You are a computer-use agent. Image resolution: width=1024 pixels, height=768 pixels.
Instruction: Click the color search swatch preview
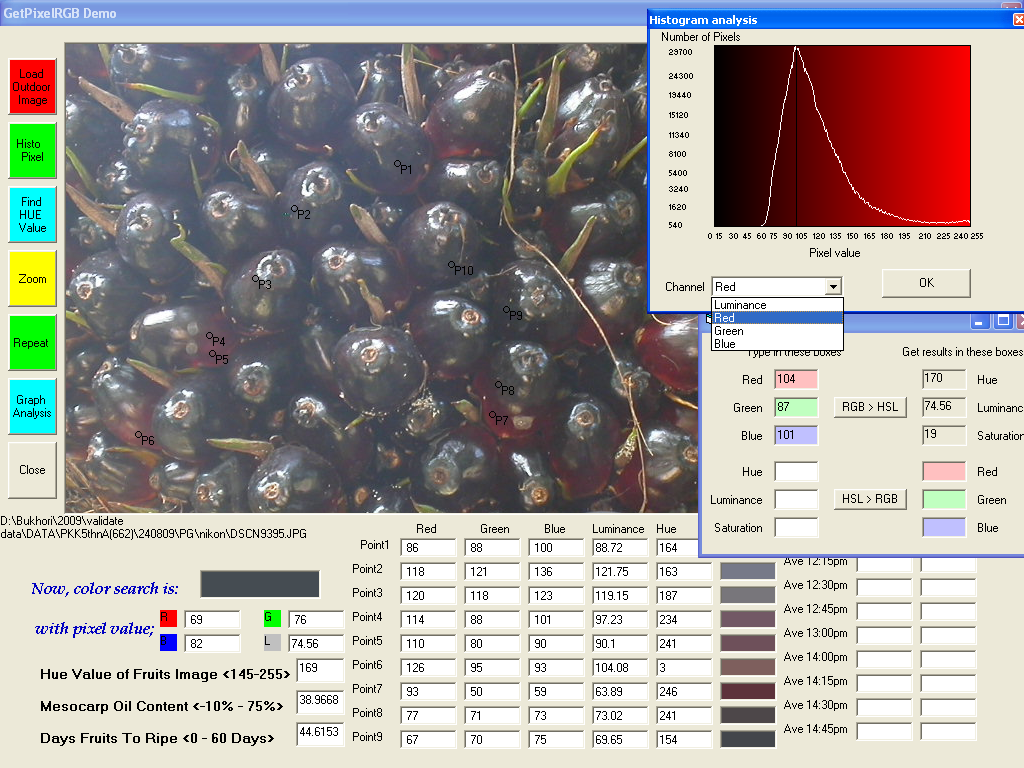point(260,585)
